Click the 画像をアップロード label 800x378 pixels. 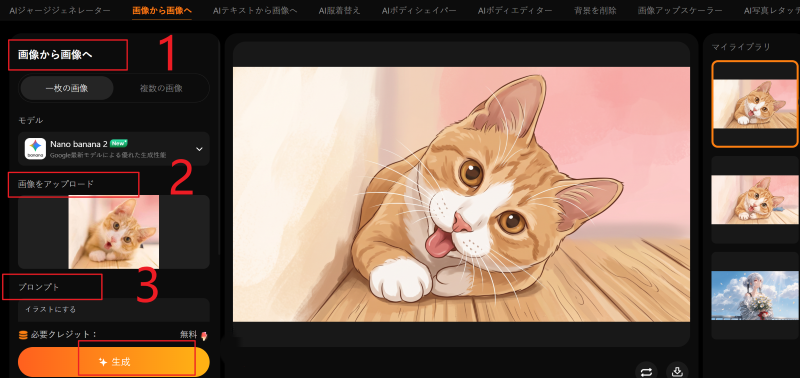click(56, 184)
